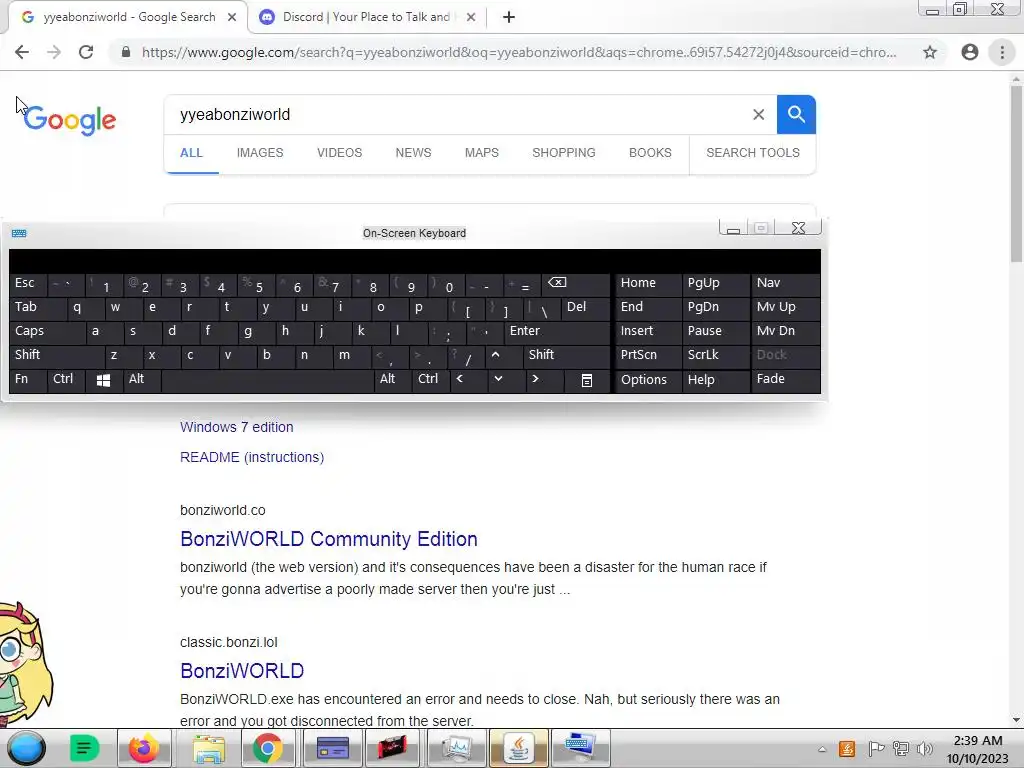Screen dimensions: 1024x768
Task: Click the backspace key icon on keyboard
Action: (577, 283)
